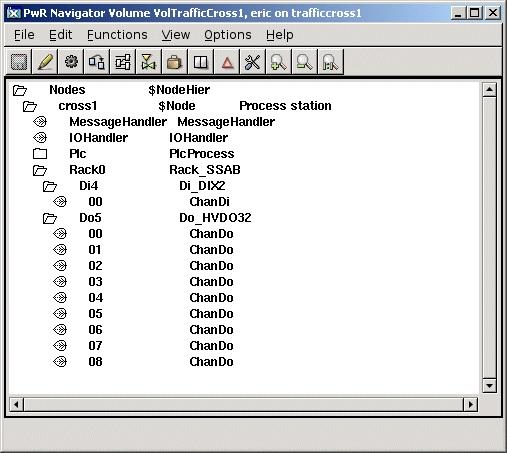This screenshot has width=507, height=453.
Task: Click the pencil edit mode toolbar icon
Action: tap(45, 62)
